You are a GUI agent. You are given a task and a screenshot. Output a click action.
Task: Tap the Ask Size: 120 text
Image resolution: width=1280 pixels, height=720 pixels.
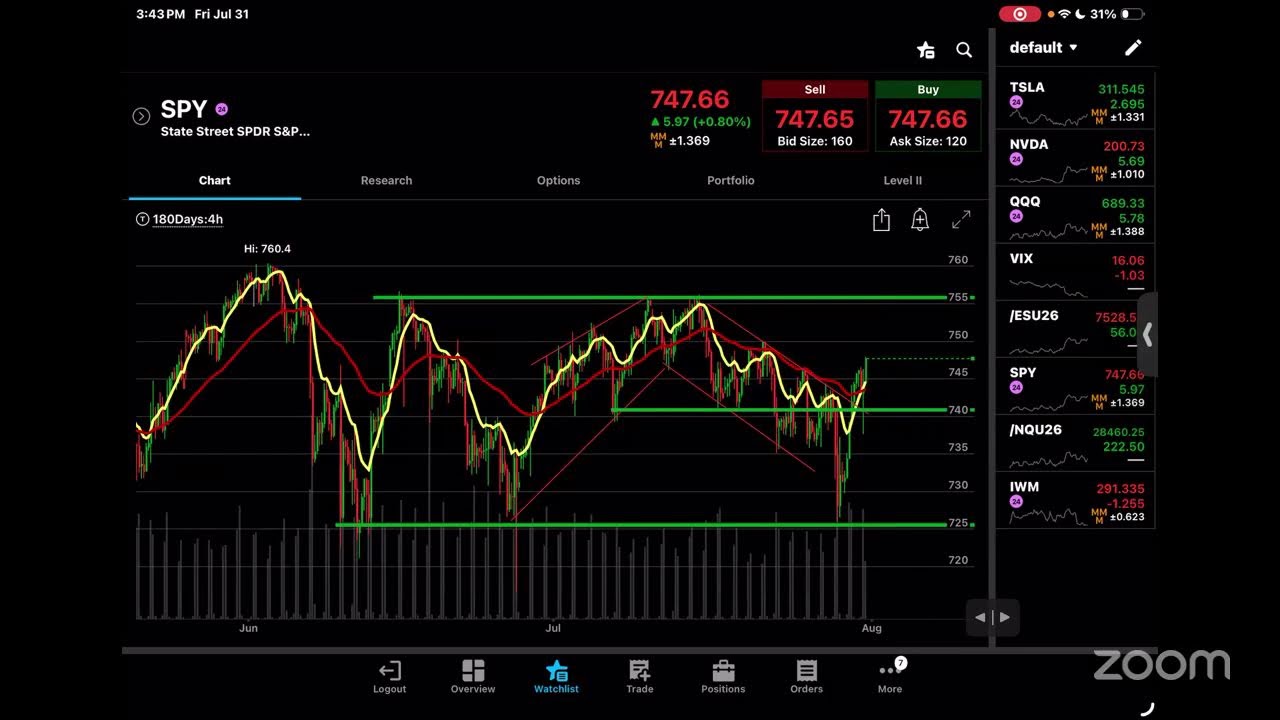pyautogui.click(x=928, y=142)
